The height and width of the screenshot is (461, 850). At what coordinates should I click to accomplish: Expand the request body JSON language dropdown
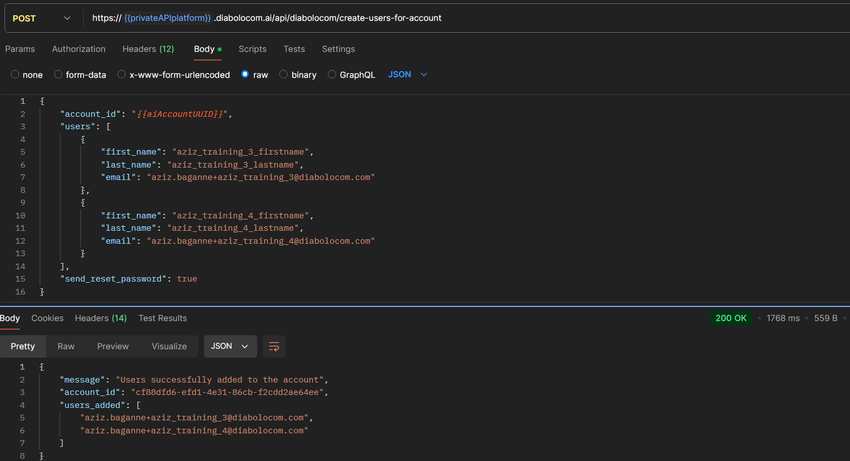[407, 75]
